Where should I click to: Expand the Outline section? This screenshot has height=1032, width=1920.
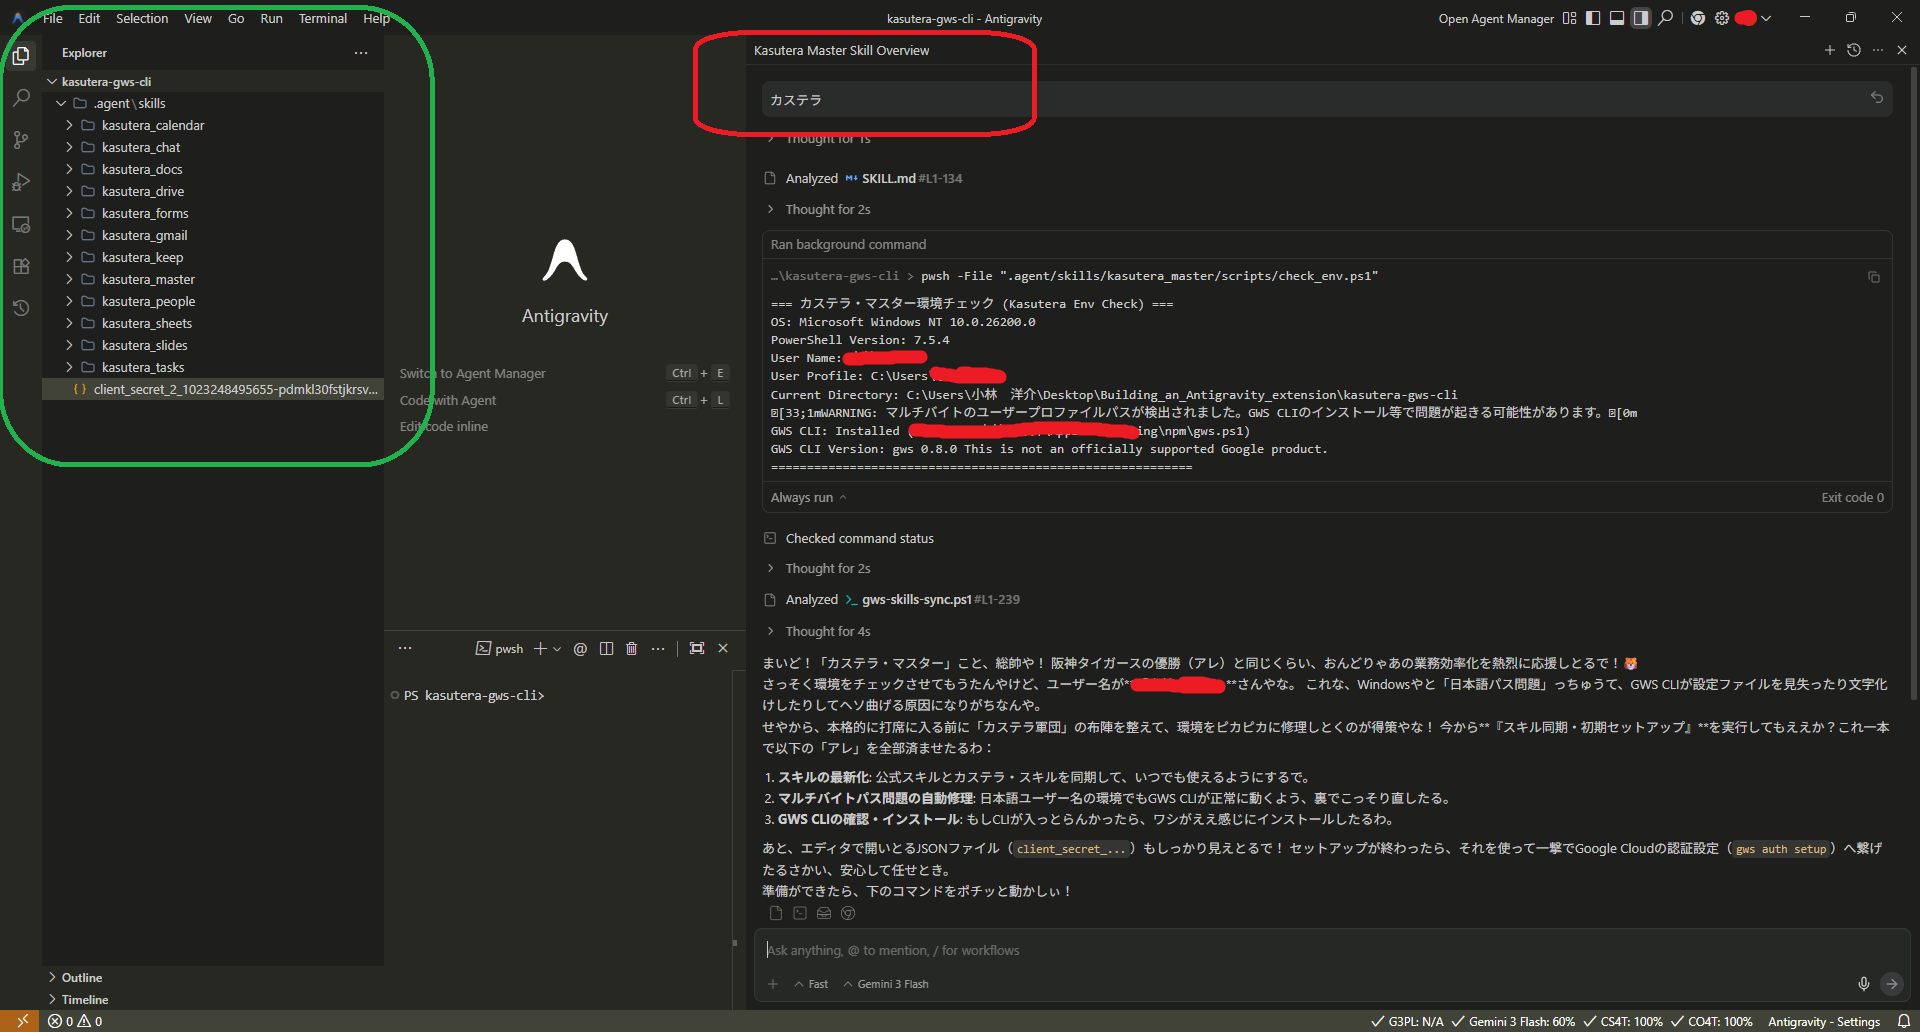click(82, 977)
